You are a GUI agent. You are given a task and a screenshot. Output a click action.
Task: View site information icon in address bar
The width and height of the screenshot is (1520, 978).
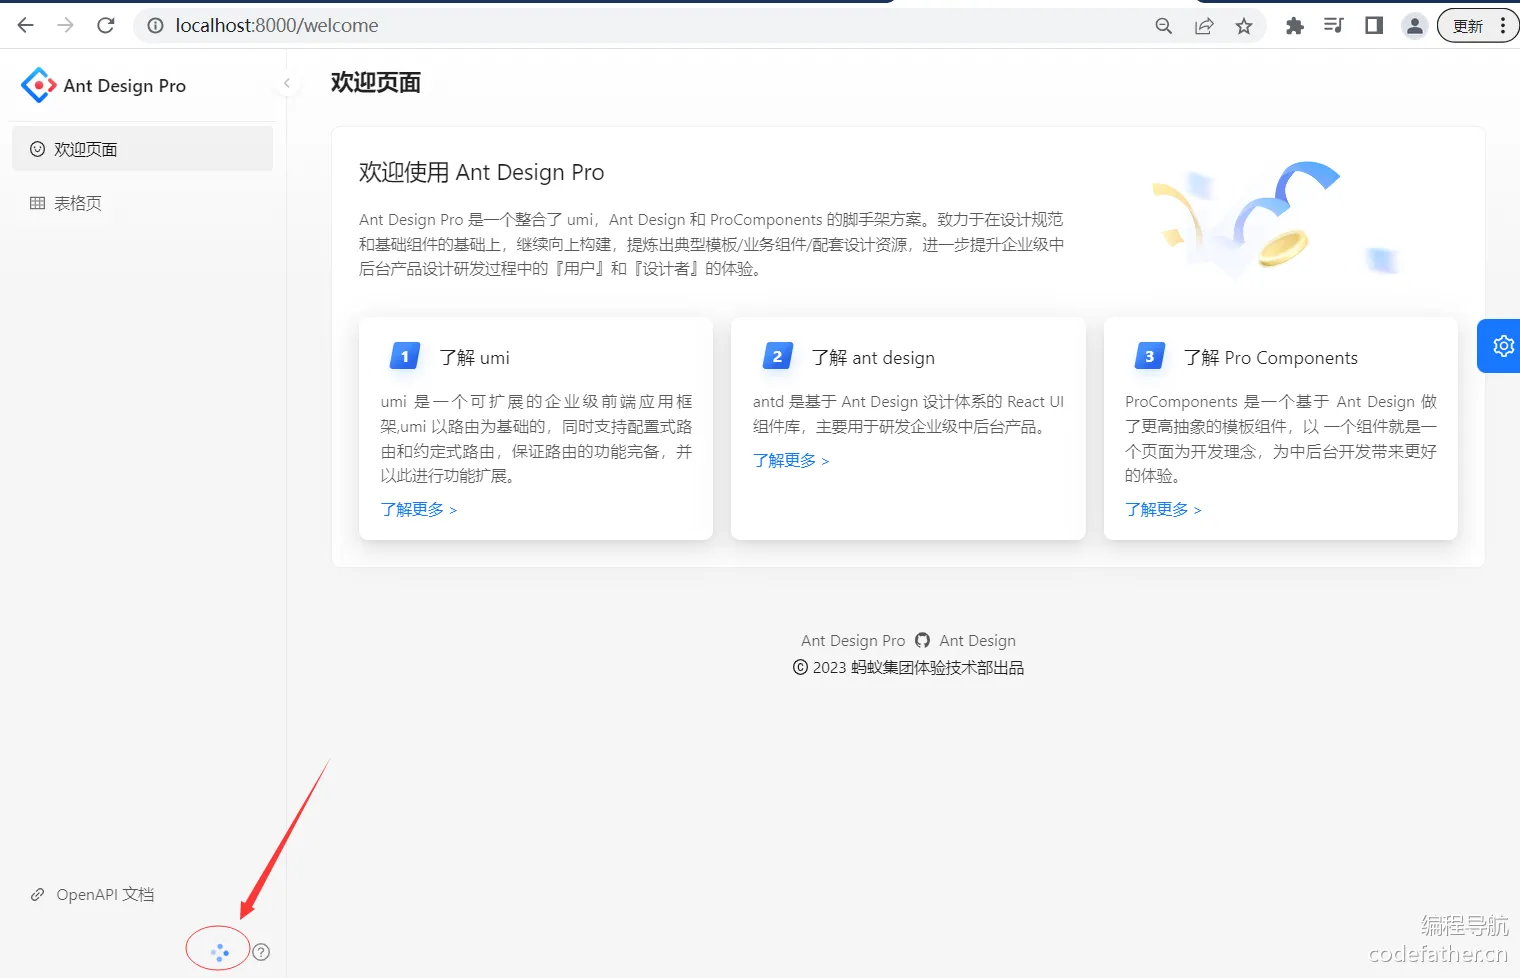click(156, 26)
